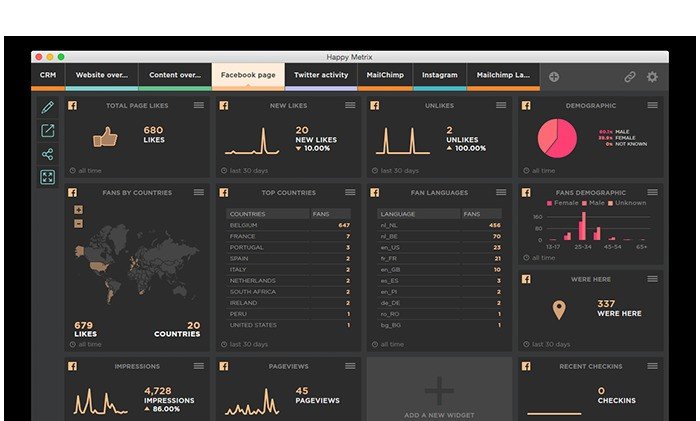Select the UNITED STATES row
Image resolution: width=700 pixels, height=421 pixels.
[x=289, y=325]
